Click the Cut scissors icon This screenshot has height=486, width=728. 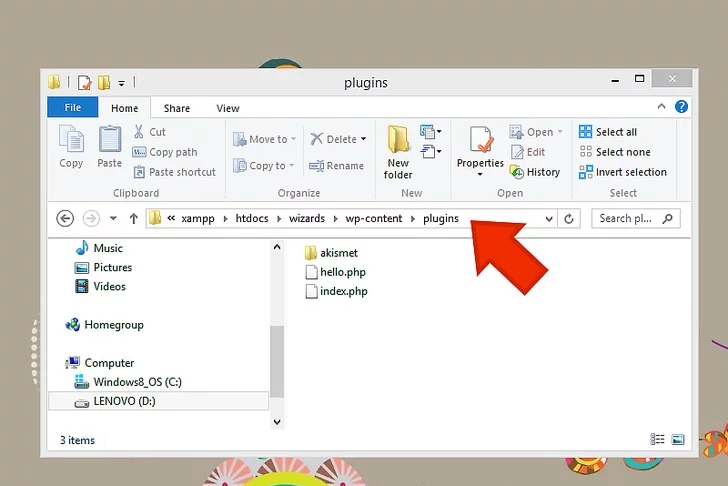coord(141,132)
